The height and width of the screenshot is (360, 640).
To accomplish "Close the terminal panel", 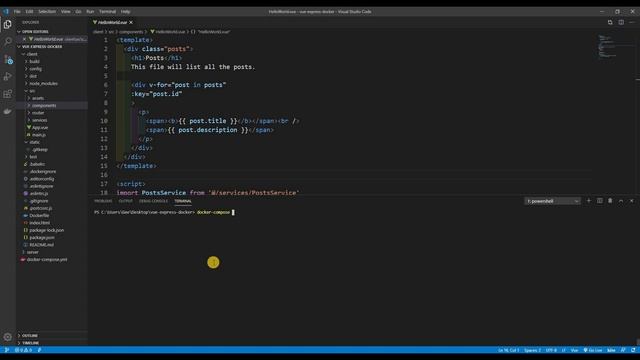I will pos(631,201).
